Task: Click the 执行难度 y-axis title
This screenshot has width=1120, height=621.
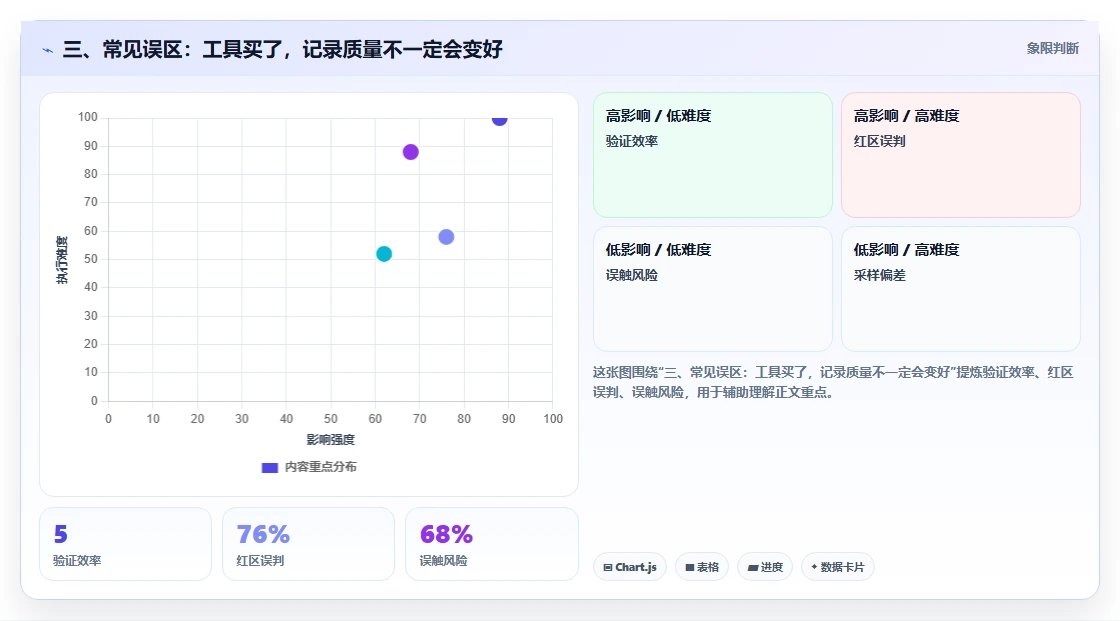Action: point(62,259)
